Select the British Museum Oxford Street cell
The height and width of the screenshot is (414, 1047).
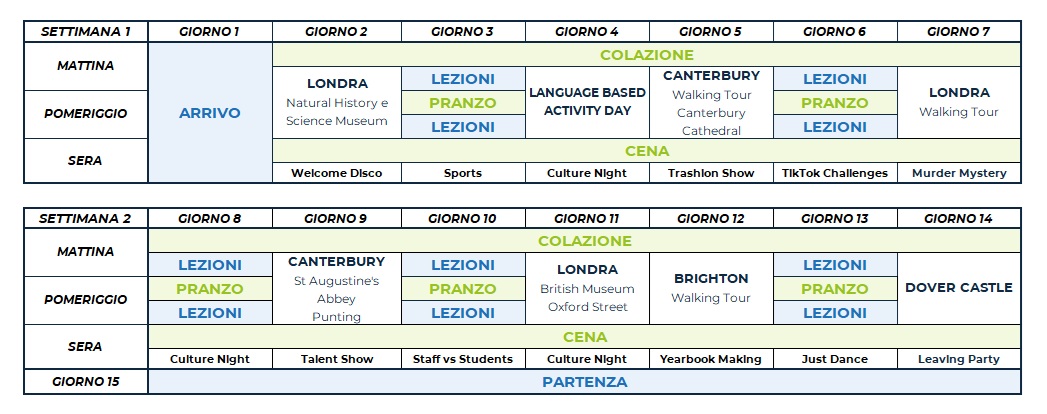click(587, 289)
